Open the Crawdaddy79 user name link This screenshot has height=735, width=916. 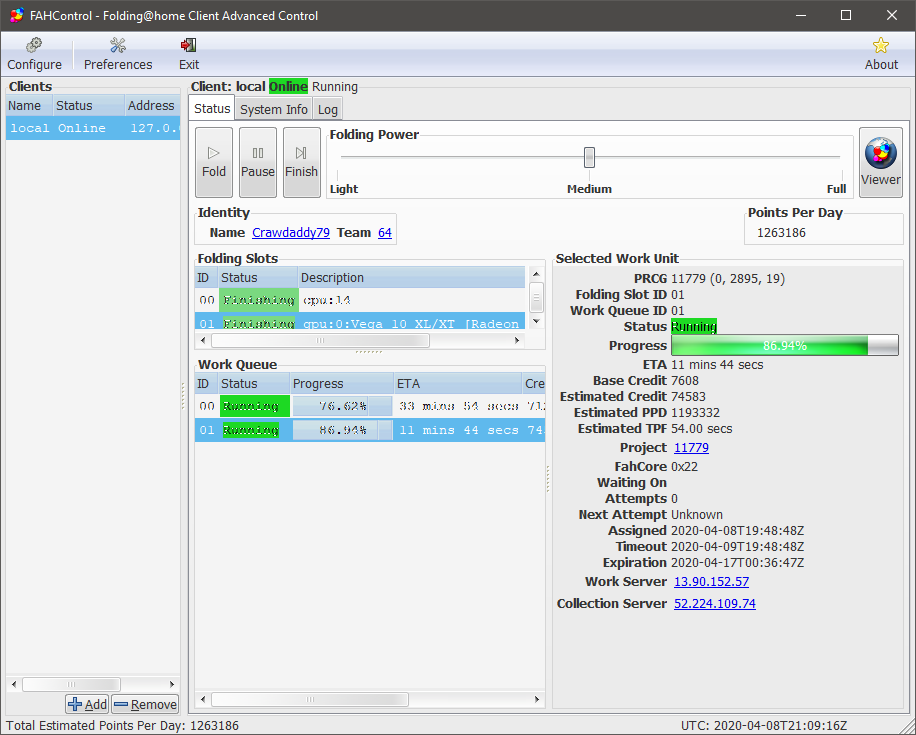click(291, 233)
